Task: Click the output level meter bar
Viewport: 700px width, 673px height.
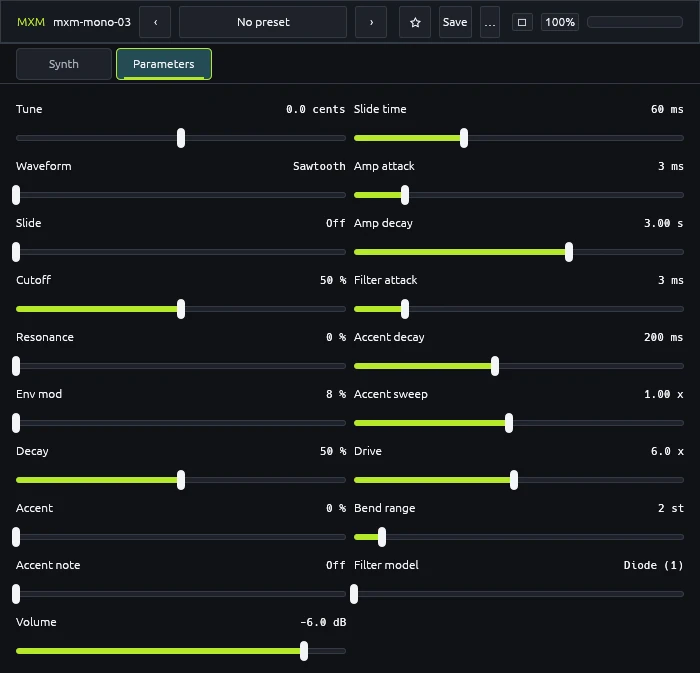Action: point(635,22)
